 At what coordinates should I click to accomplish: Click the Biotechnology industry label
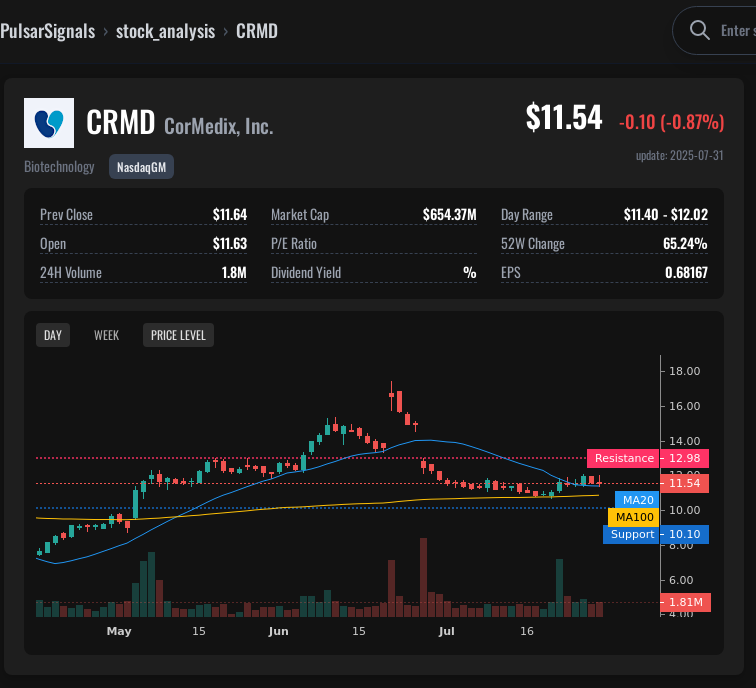tap(59, 167)
